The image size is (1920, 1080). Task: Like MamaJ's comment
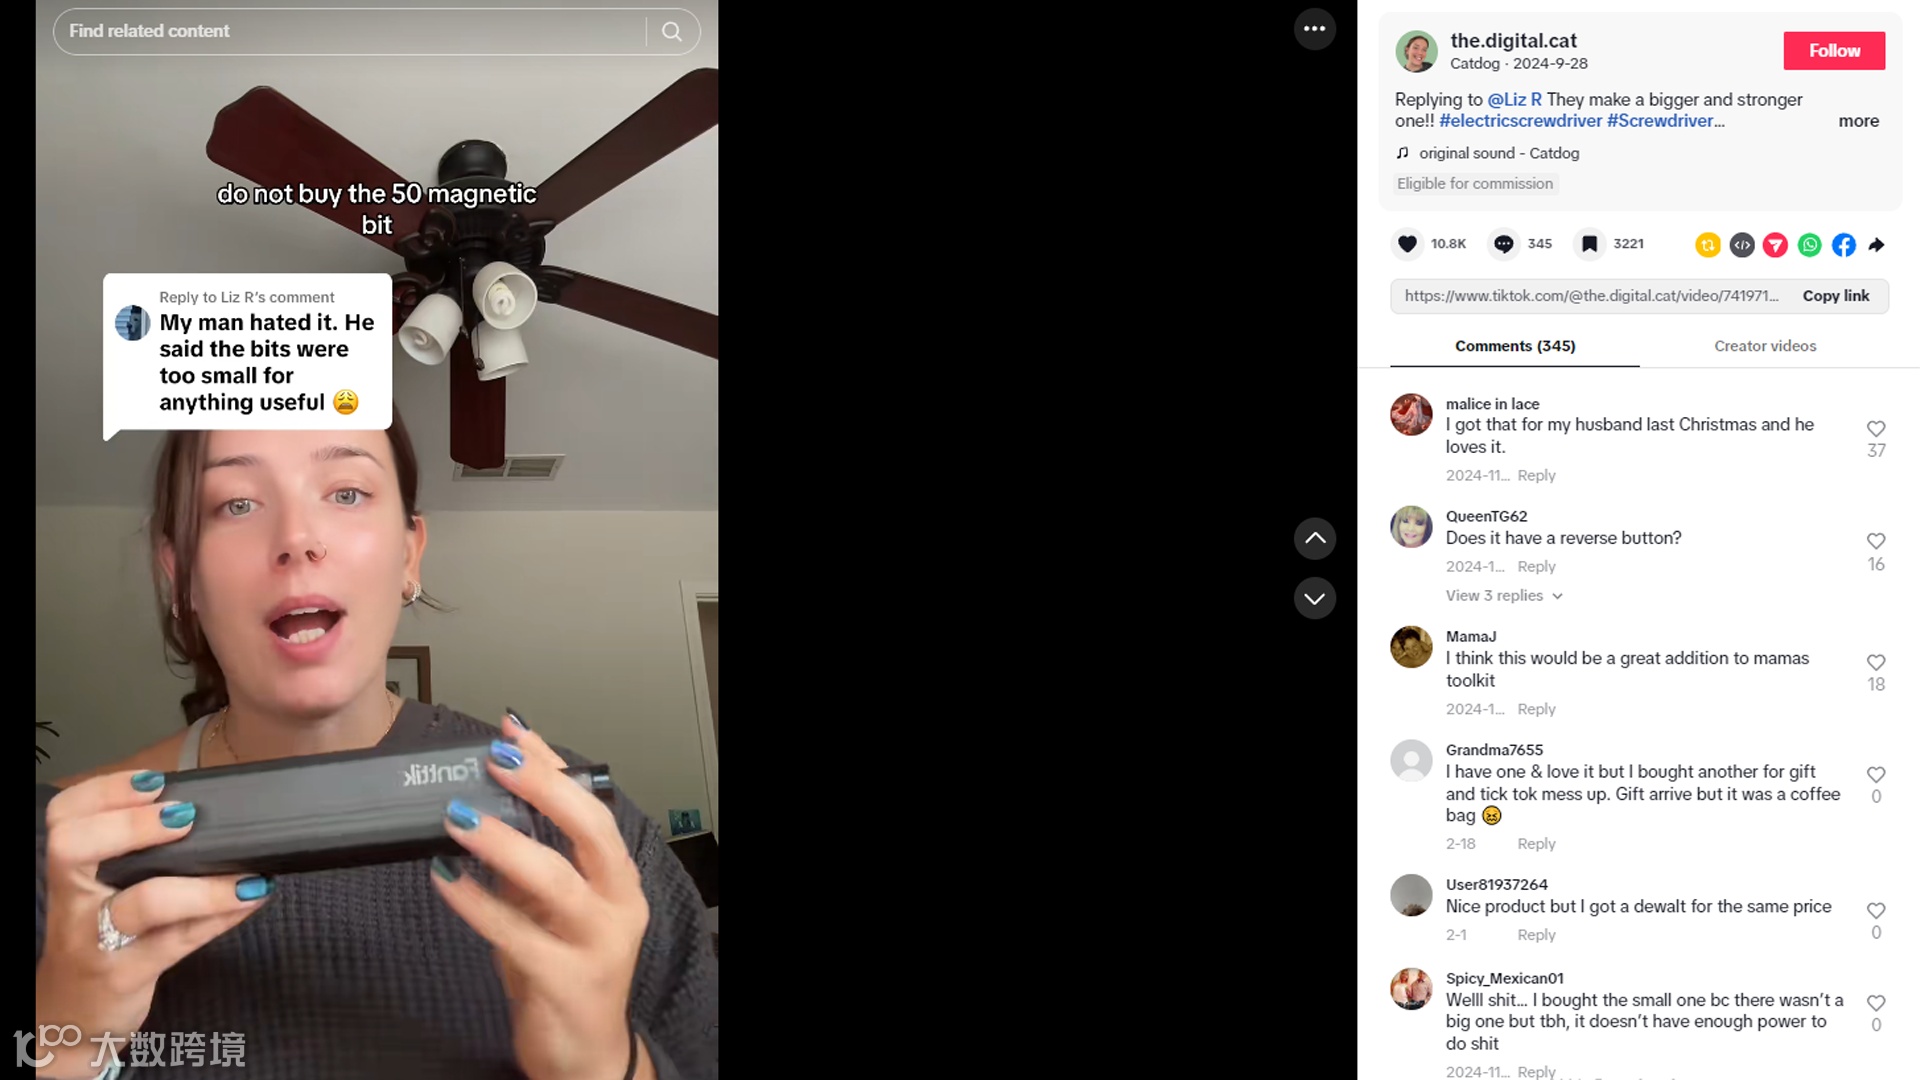pyautogui.click(x=1876, y=662)
